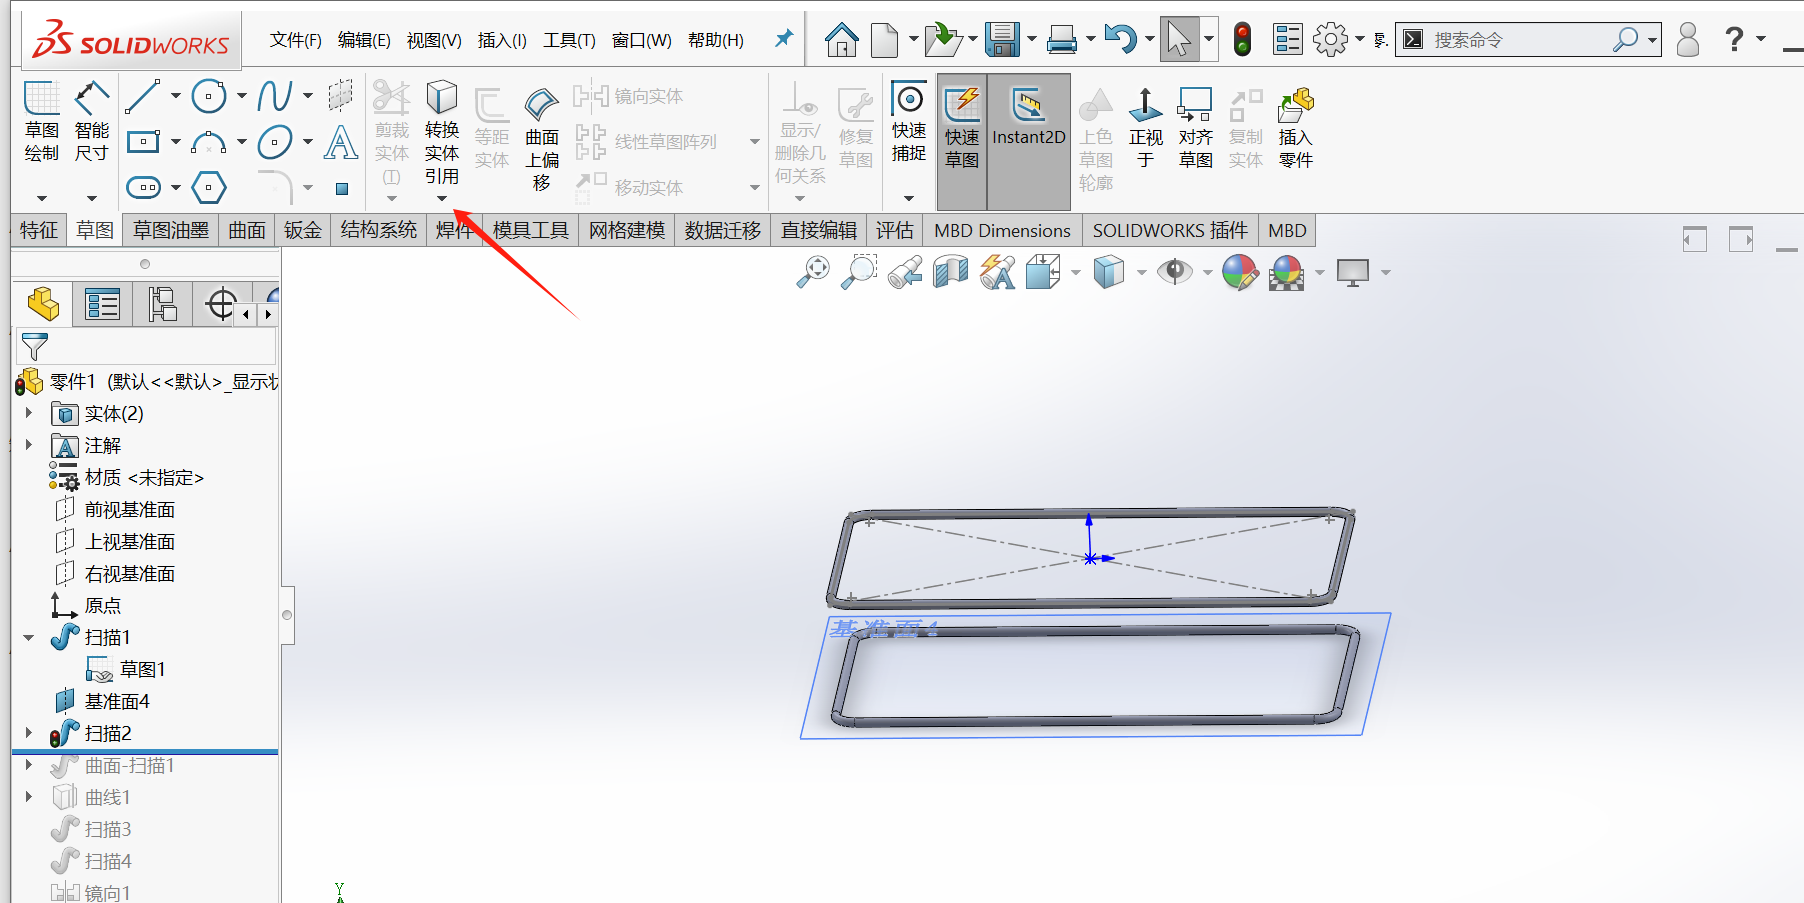
Task: Click the Section View icon
Action: click(951, 272)
